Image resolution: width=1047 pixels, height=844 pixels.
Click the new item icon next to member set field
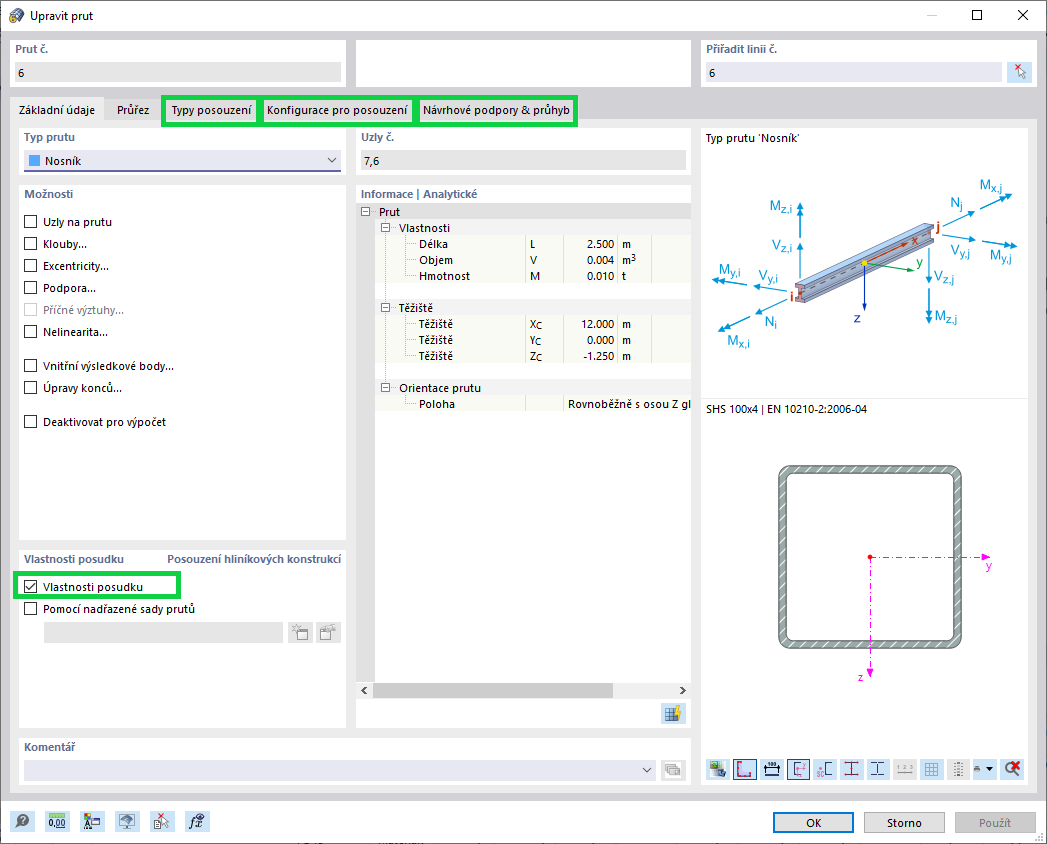(x=300, y=632)
